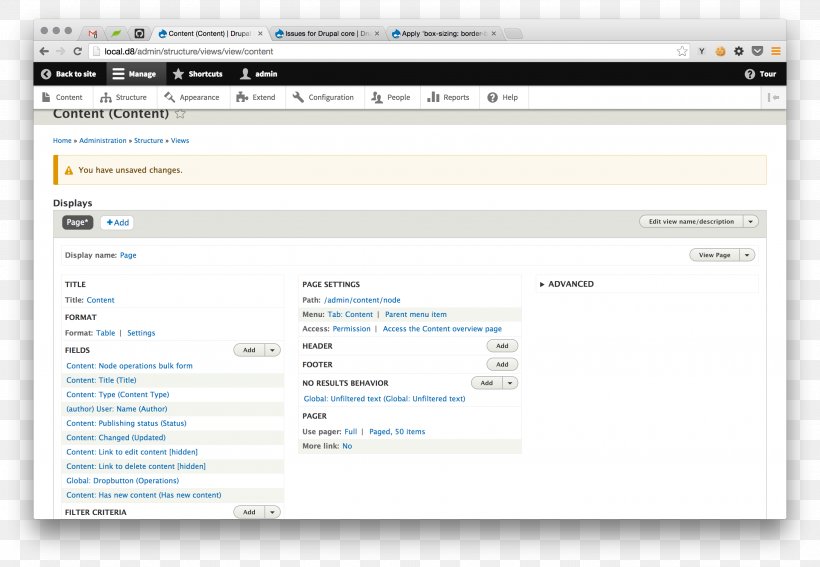Edit Content: Node operations bulk form field
The width and height of the screenshot is (820, 567).
pos(129,366)
